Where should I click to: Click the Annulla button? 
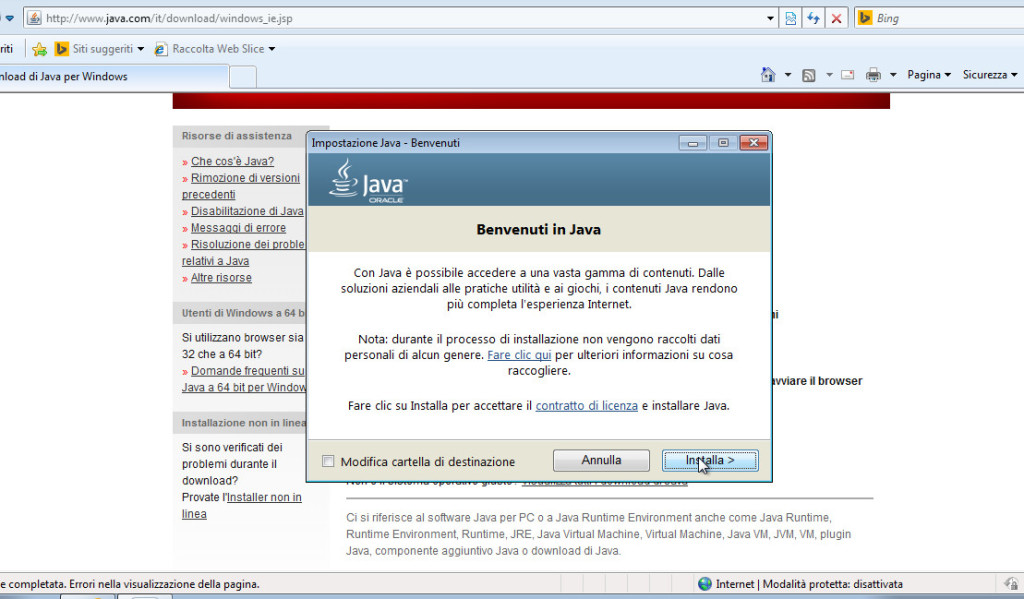click(x=601, y=461)
